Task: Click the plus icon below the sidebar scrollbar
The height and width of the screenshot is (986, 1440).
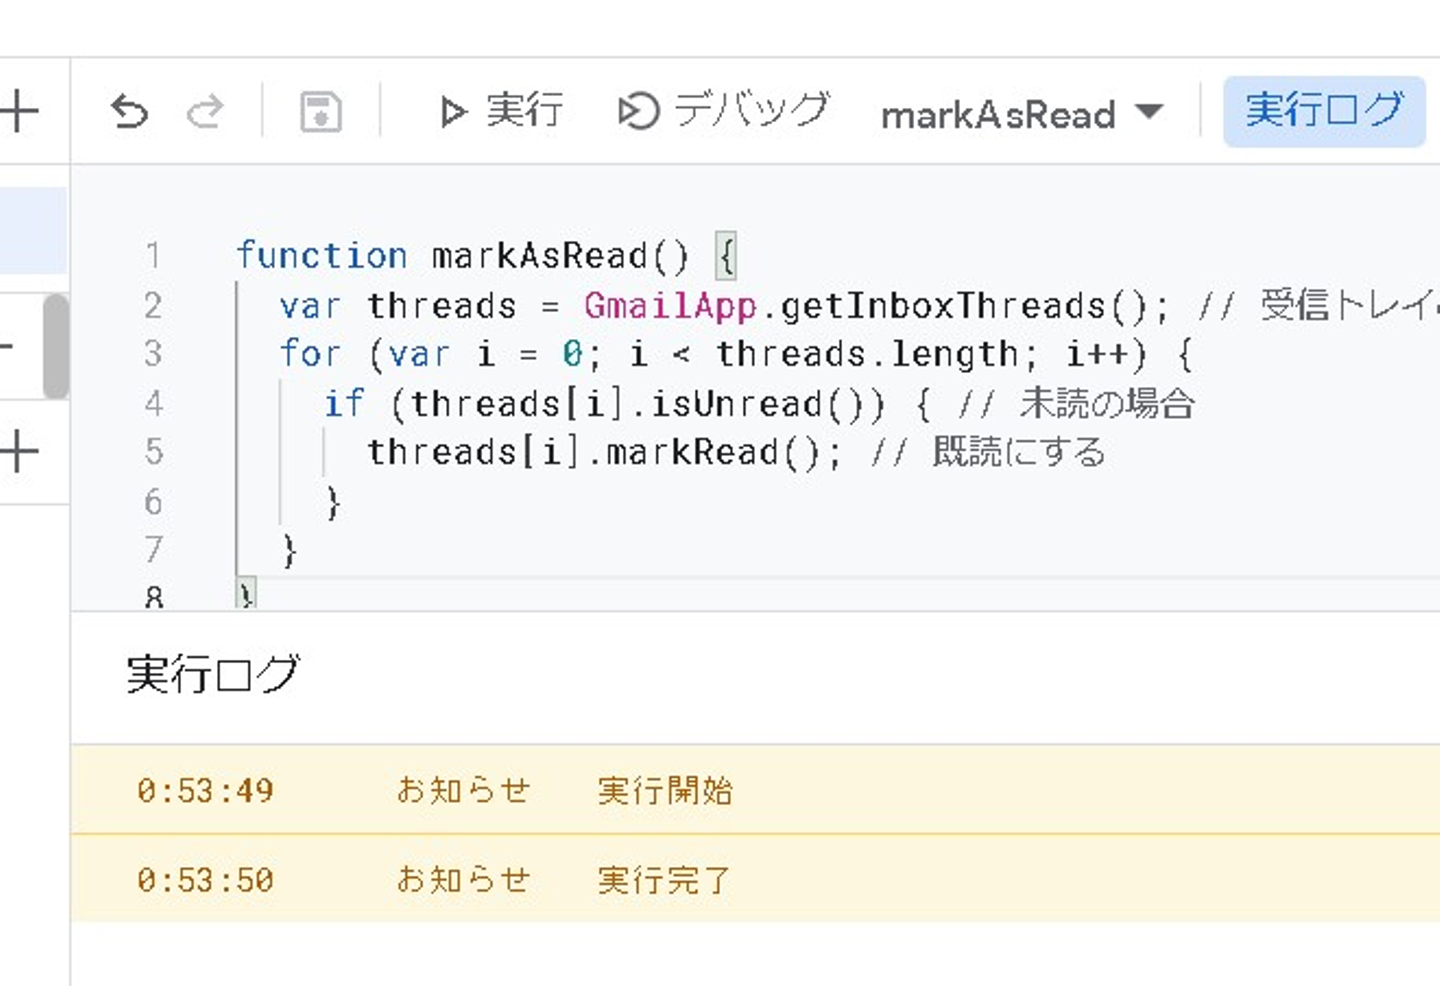Action: 20,452
